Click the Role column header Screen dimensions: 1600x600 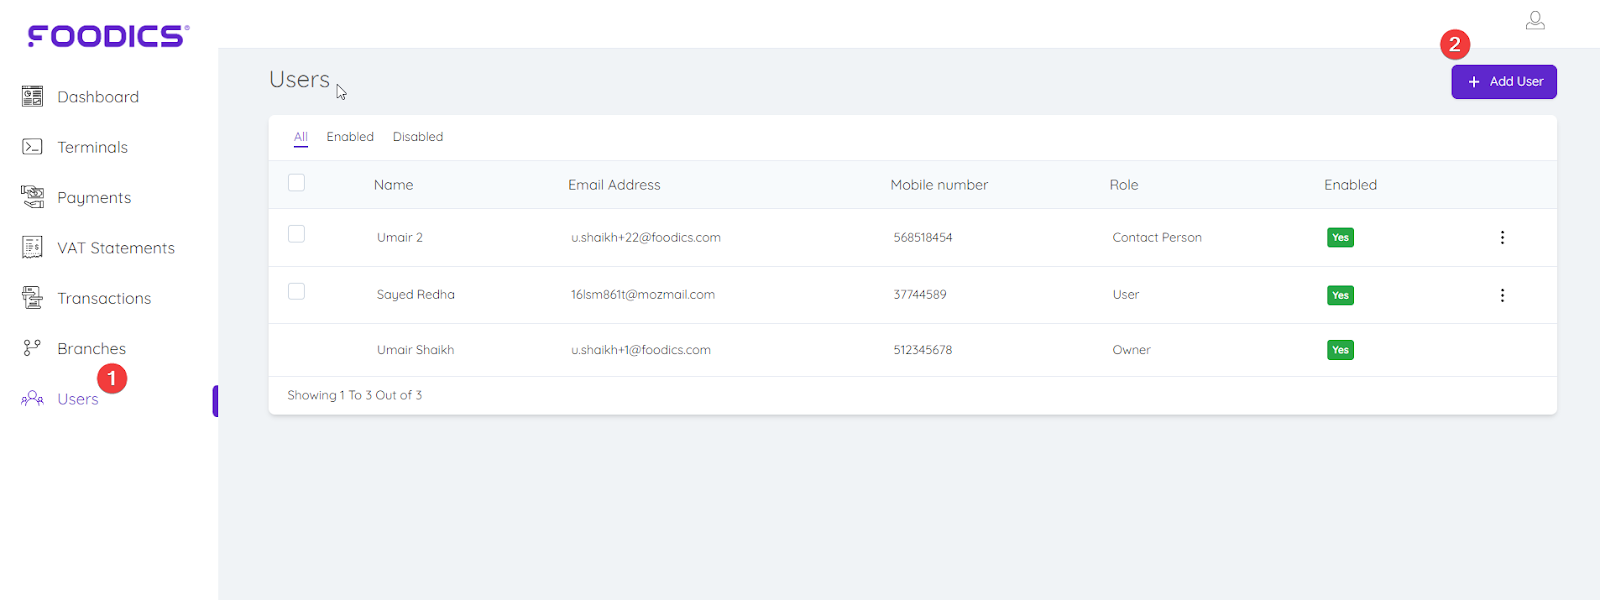pyautogui.click(x=1124, y=185)
